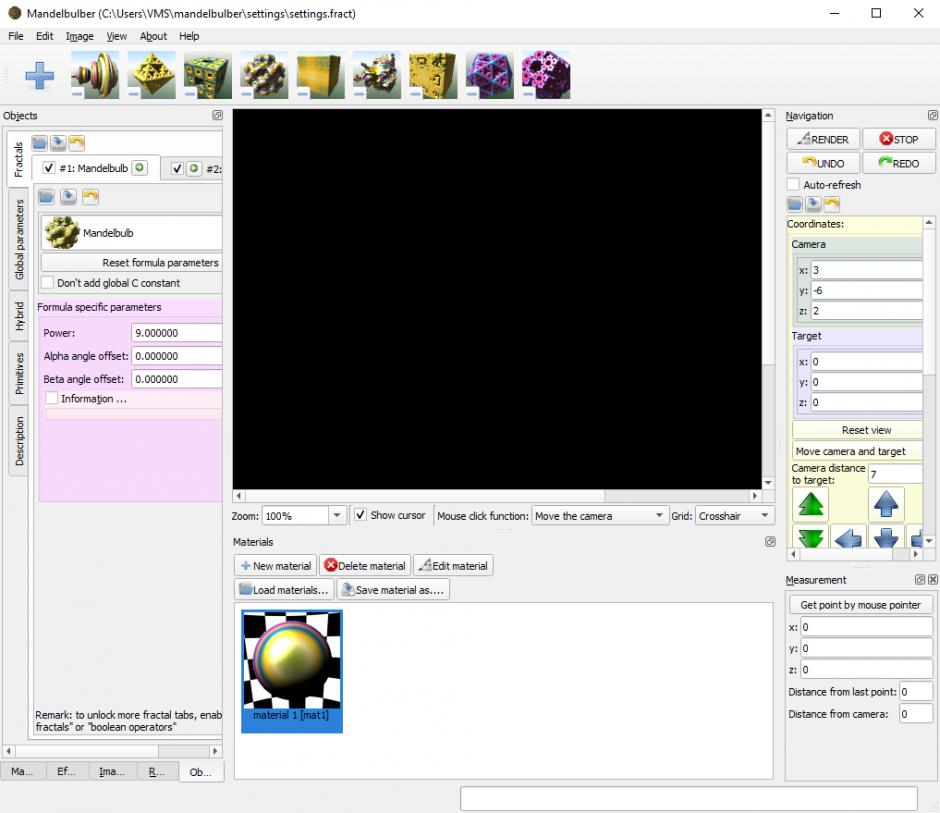Open the Grid Crosshair dropdown
Screen dimensions: 940x813
tap(734, 516)
